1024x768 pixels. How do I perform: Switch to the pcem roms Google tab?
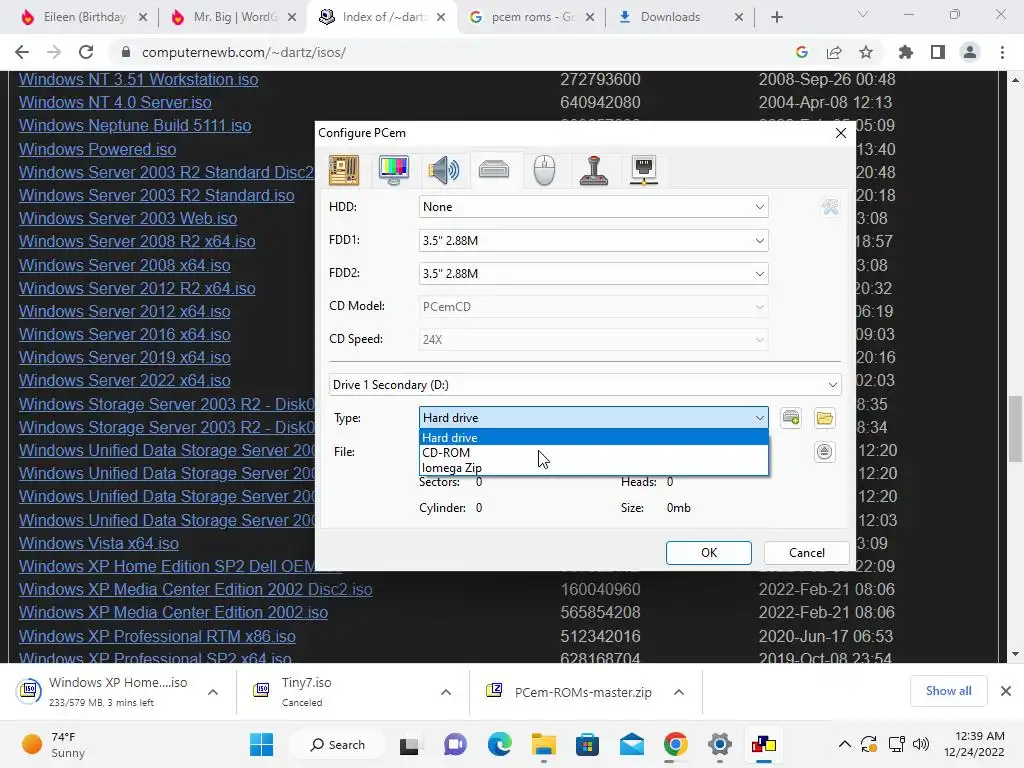click(530, 17)
